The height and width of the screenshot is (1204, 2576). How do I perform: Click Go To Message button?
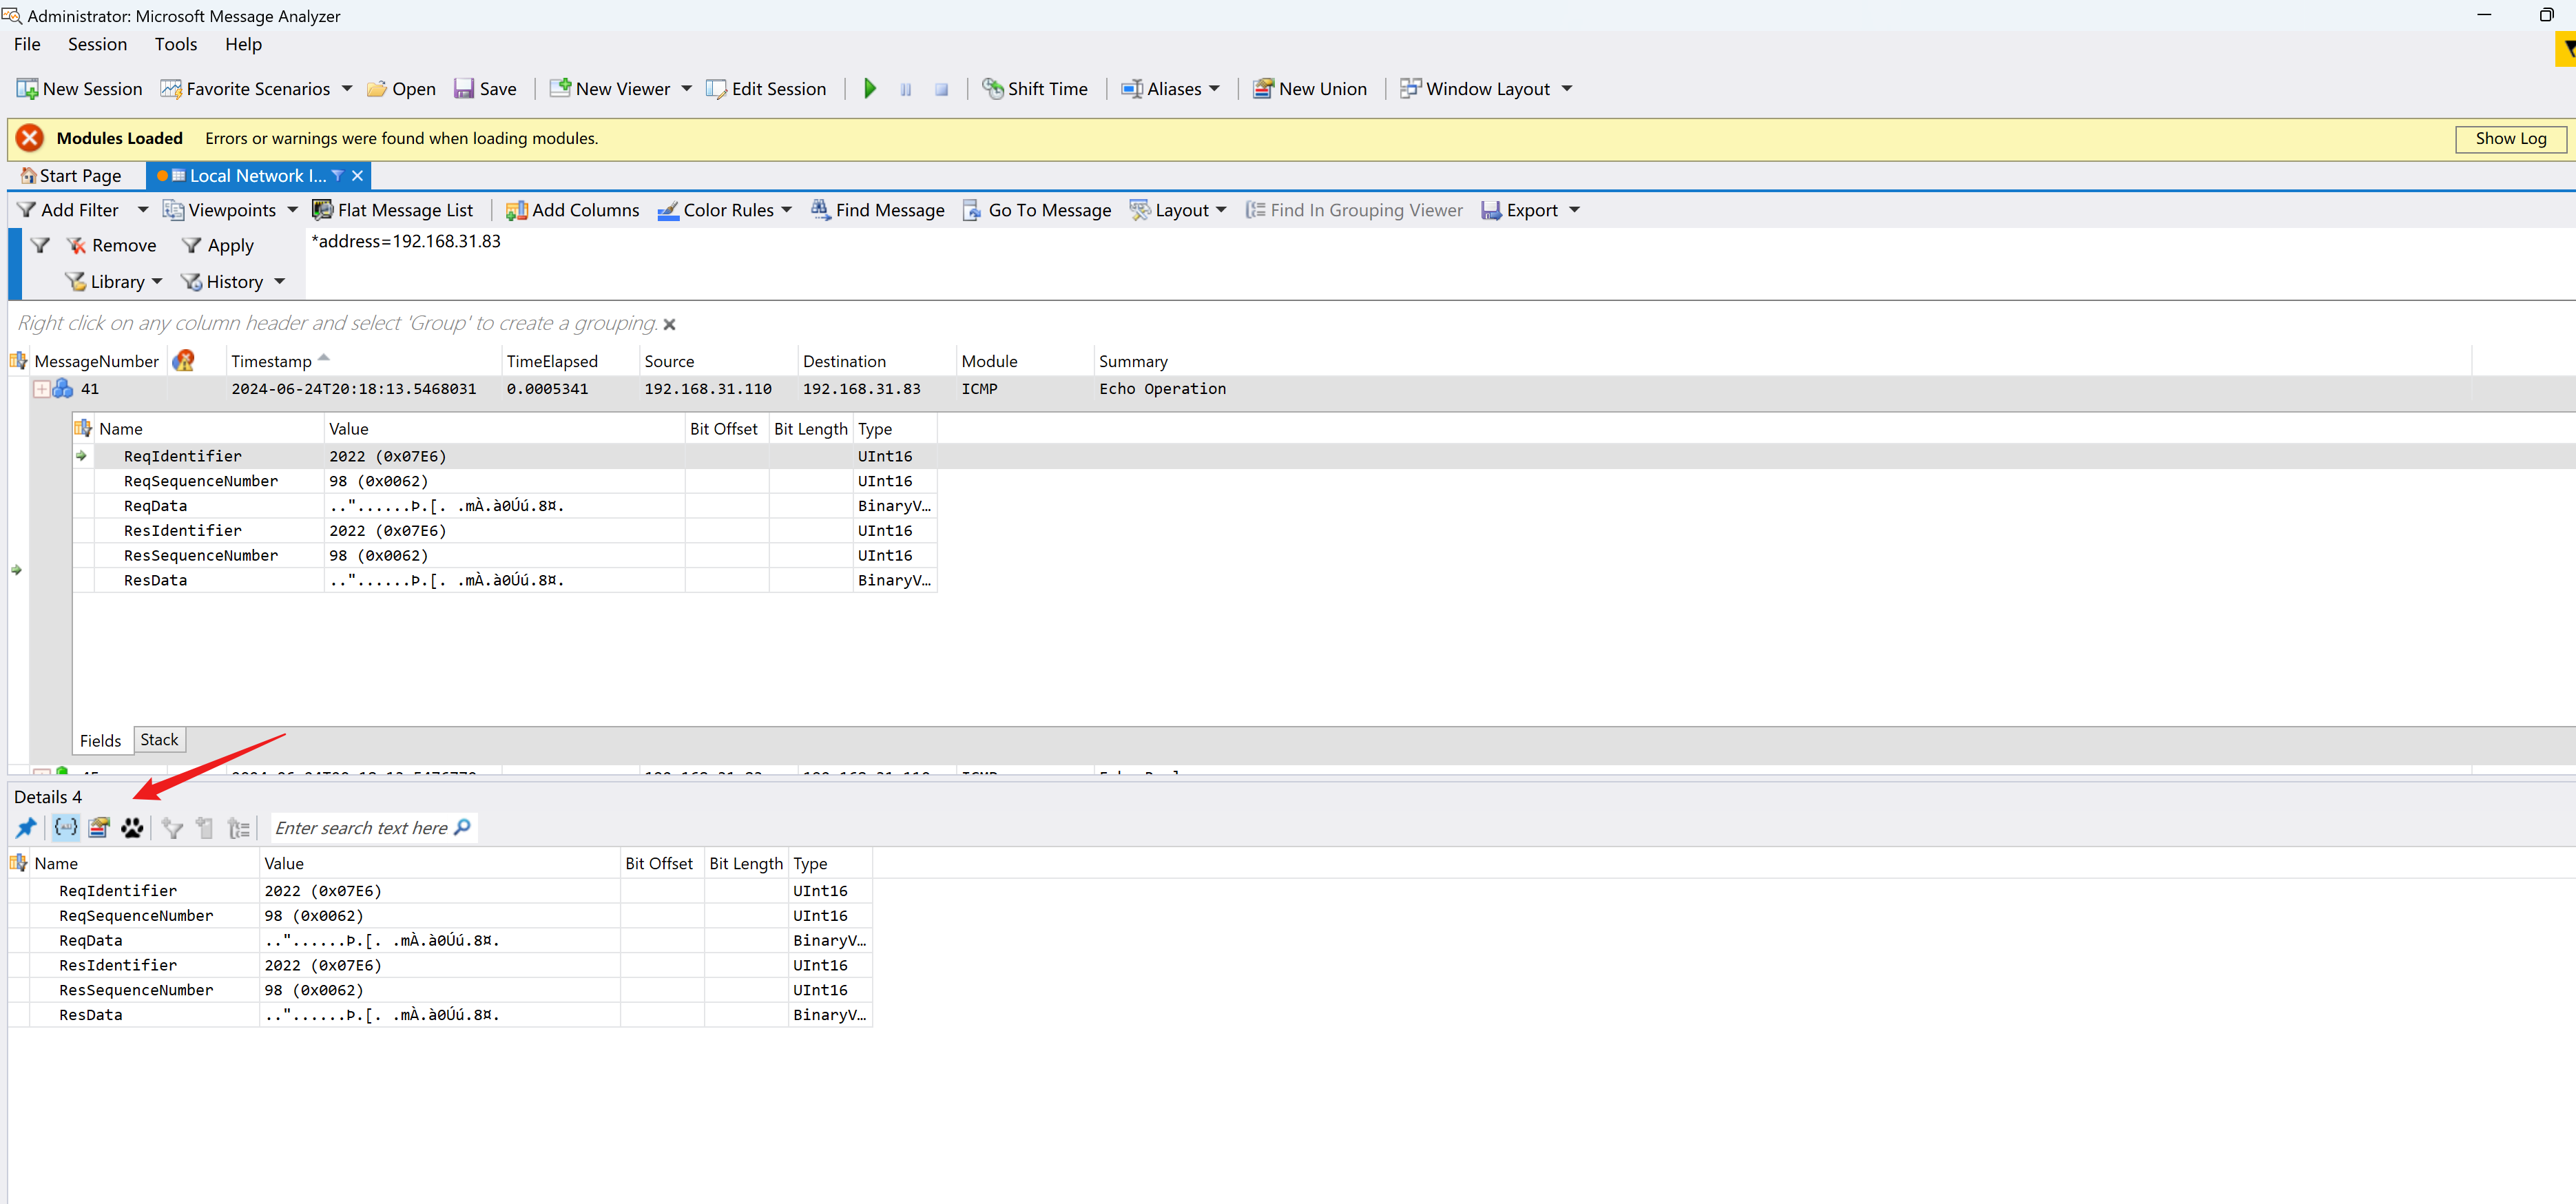[x=1037, y=210]
